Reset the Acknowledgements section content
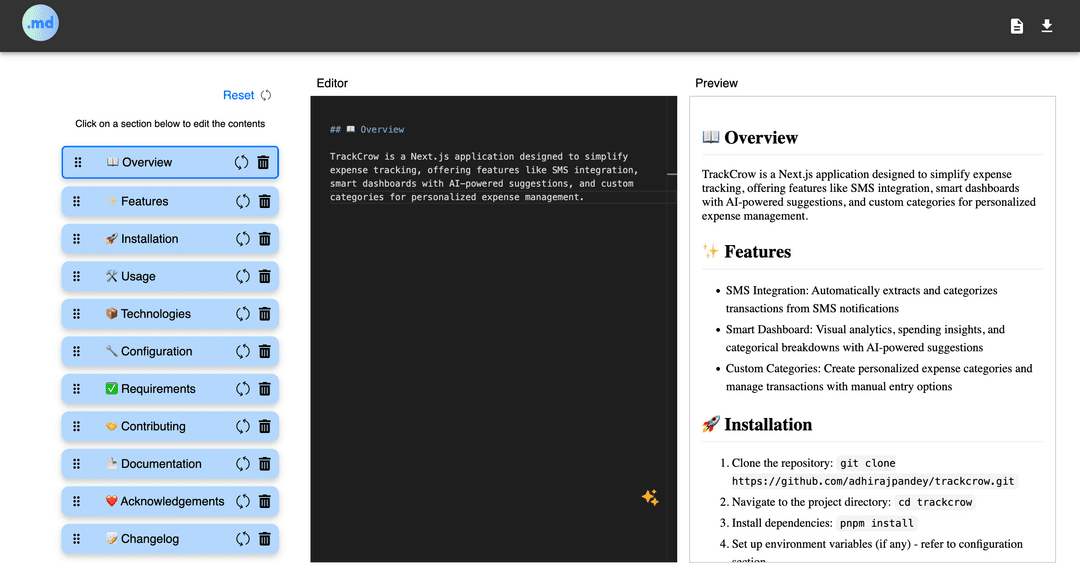Screen dimensions: 1080x584 click(x=242, y=501)
